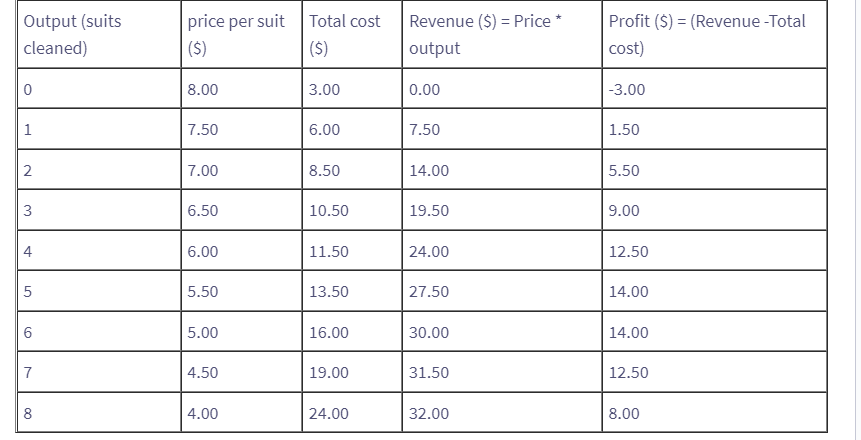Click the profit cell showing 9.00
This screenshot has width=861, height=440.
(714, 211)
